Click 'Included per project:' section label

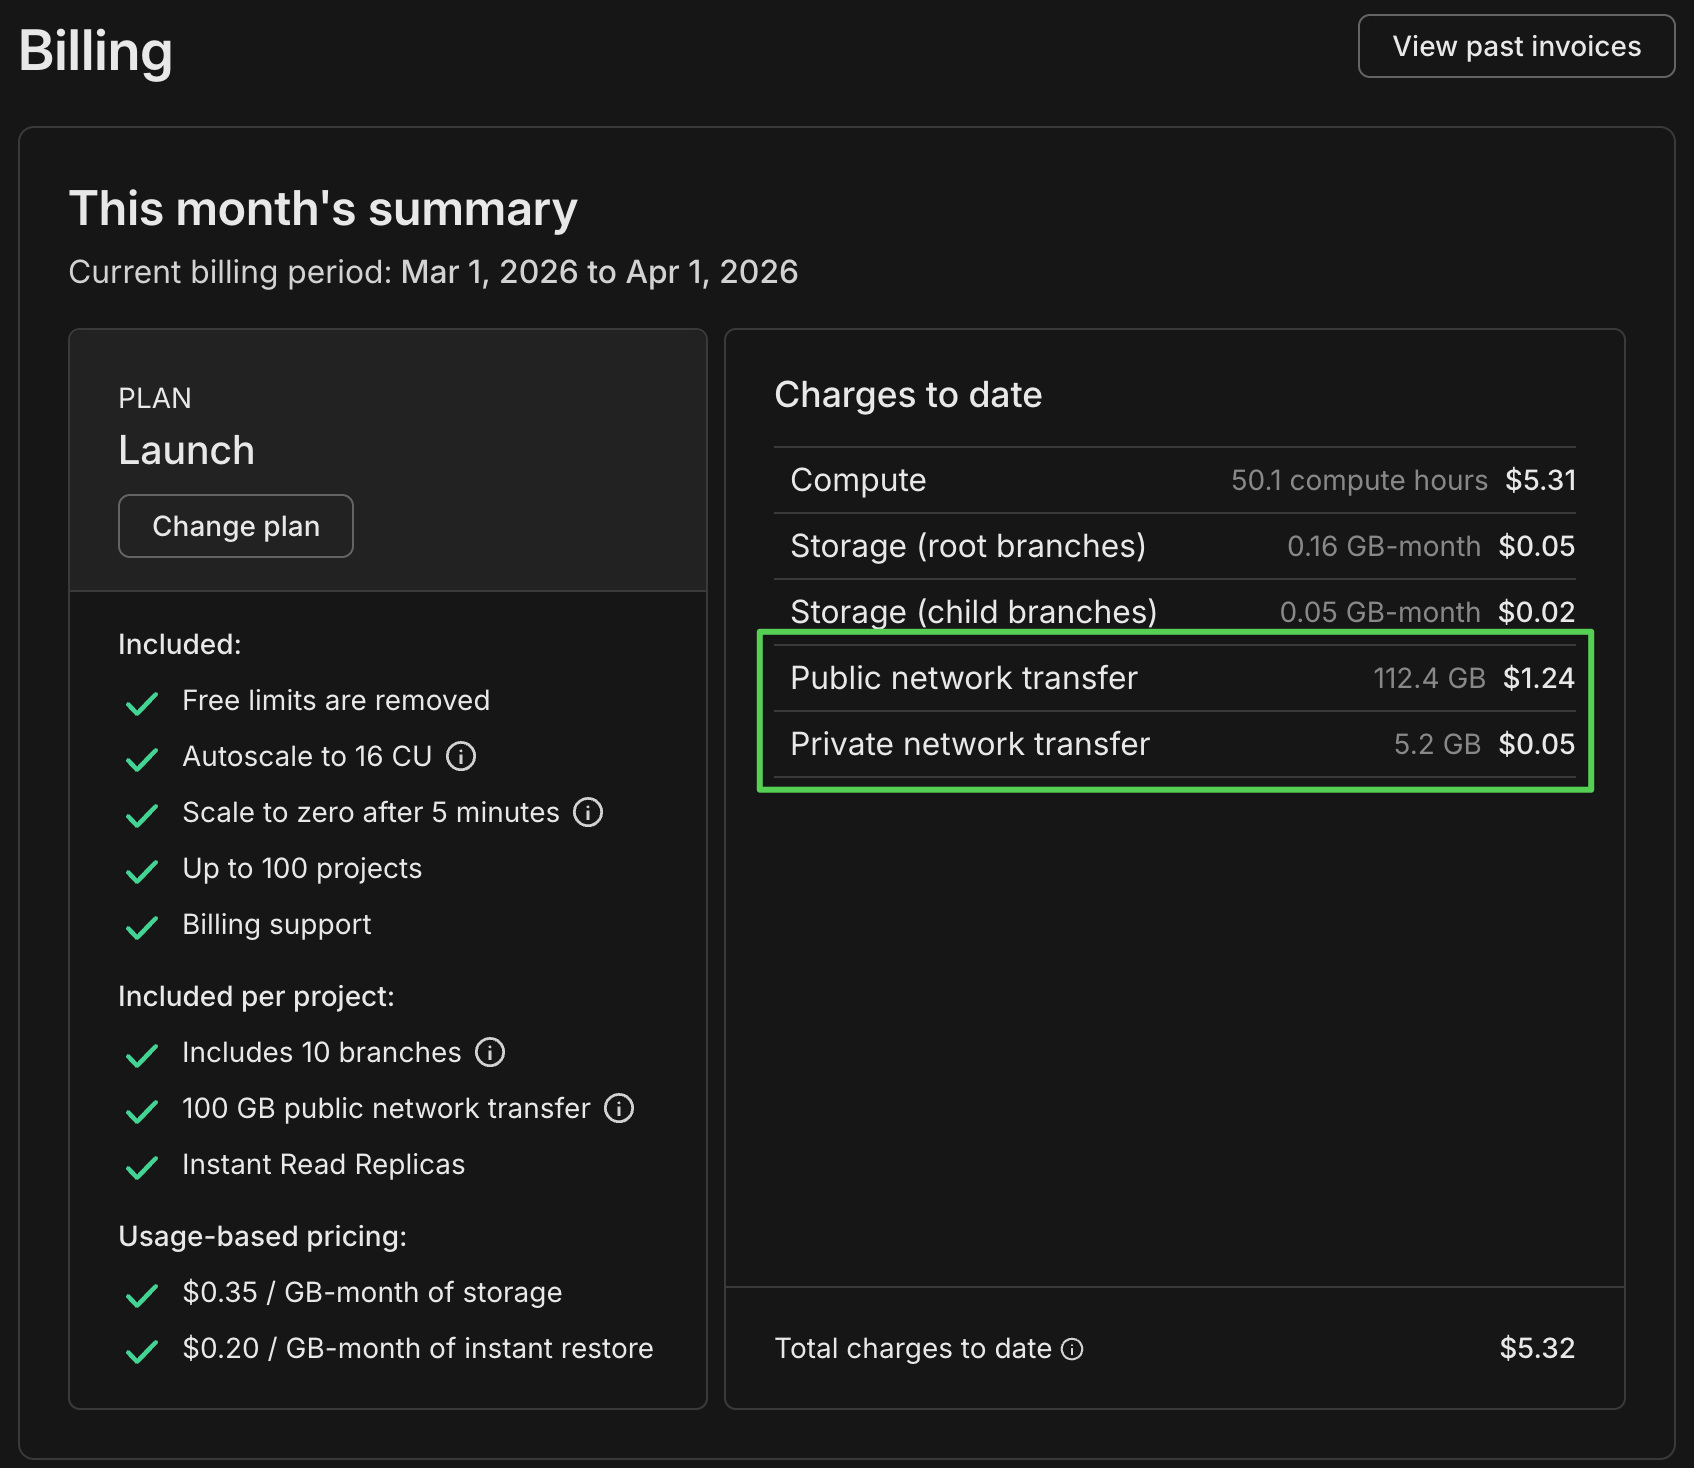pyautogui.click(x=256, y=996)
